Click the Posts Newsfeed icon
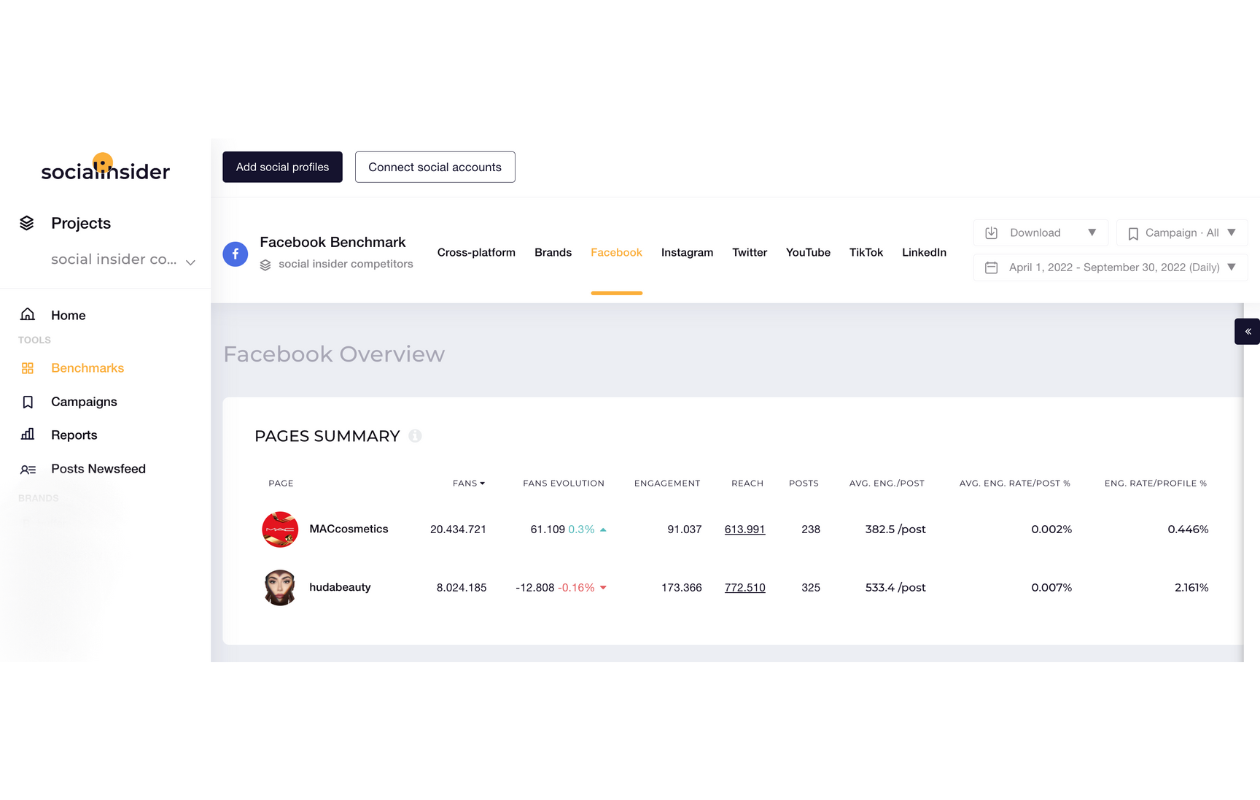This screenshot has width=1260, height=800. (28, 469)
